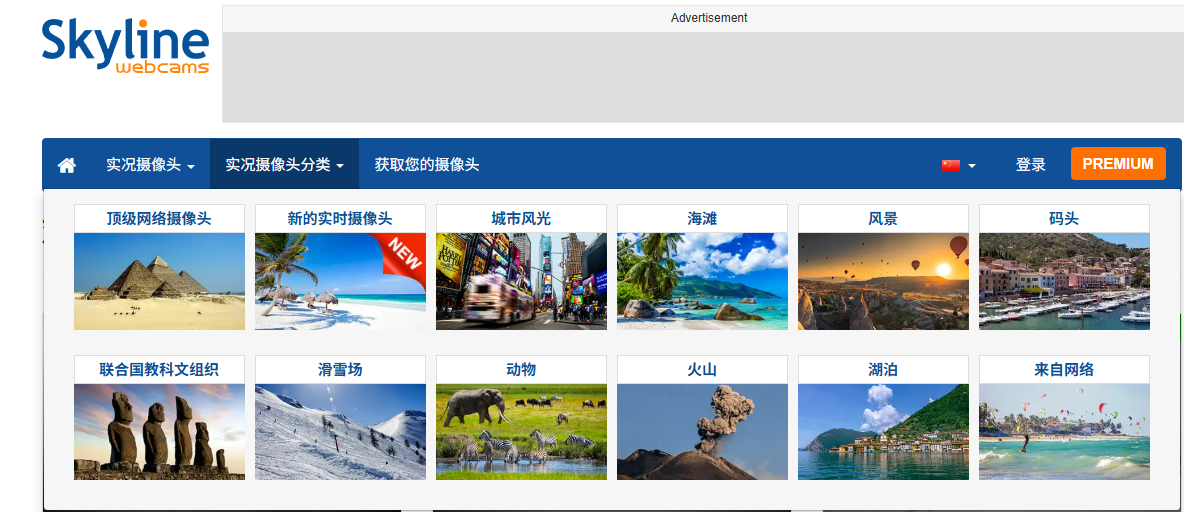The width and height of the screenshot is (1184, 512).
Task: Open the 火山 volcano eruption thumbnail
Action: 702,431
